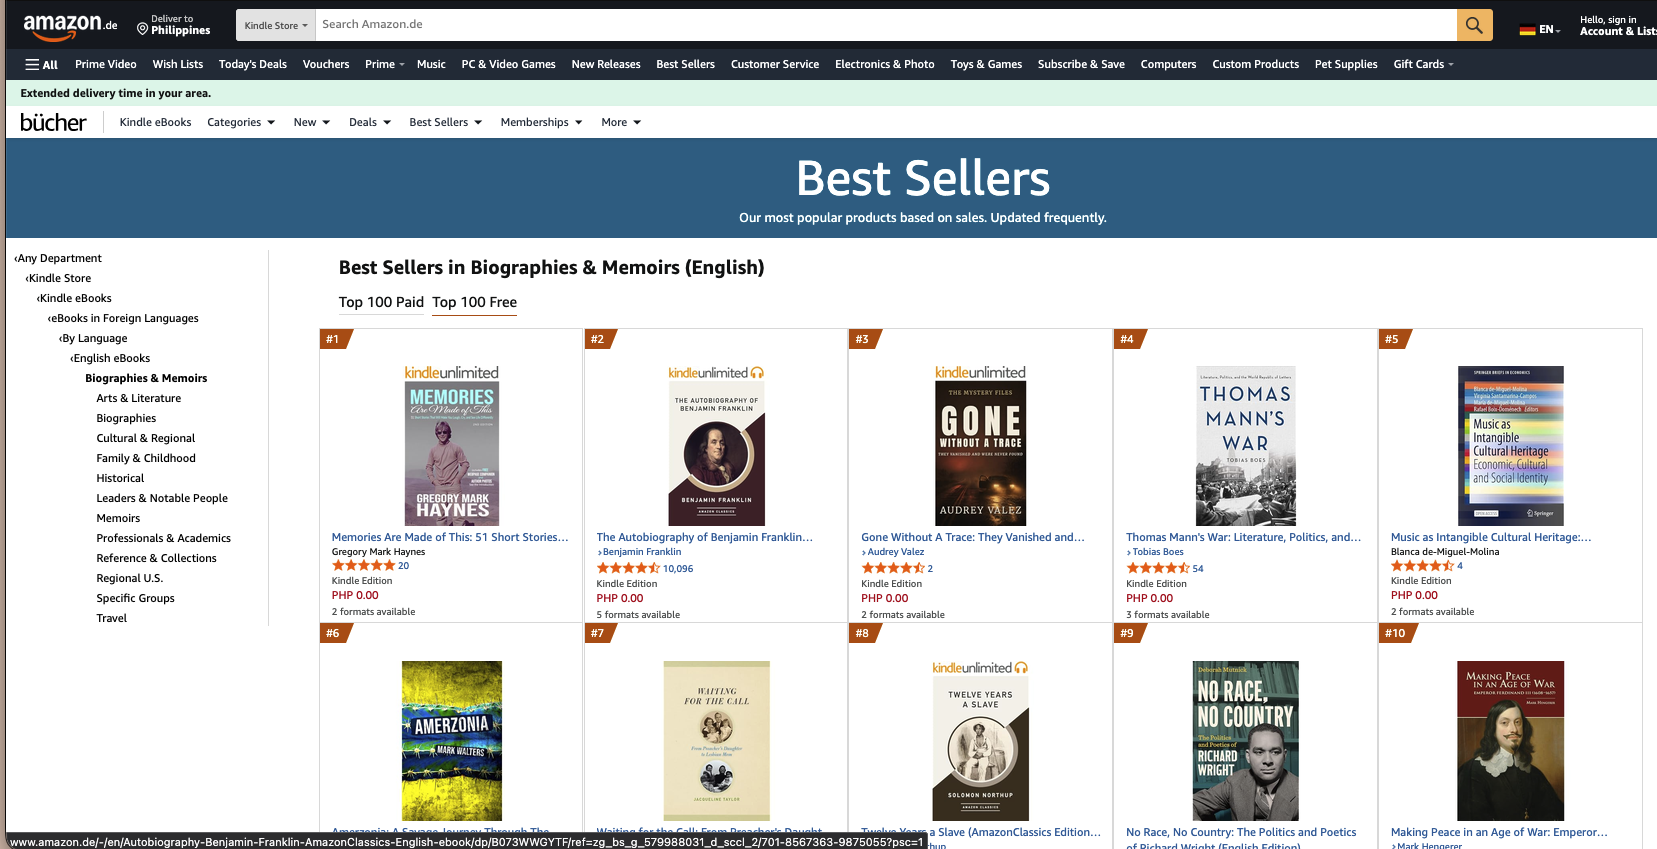Open Hello, sign in Account & Lists
1657x849 pixels.
coord(1616,26)
